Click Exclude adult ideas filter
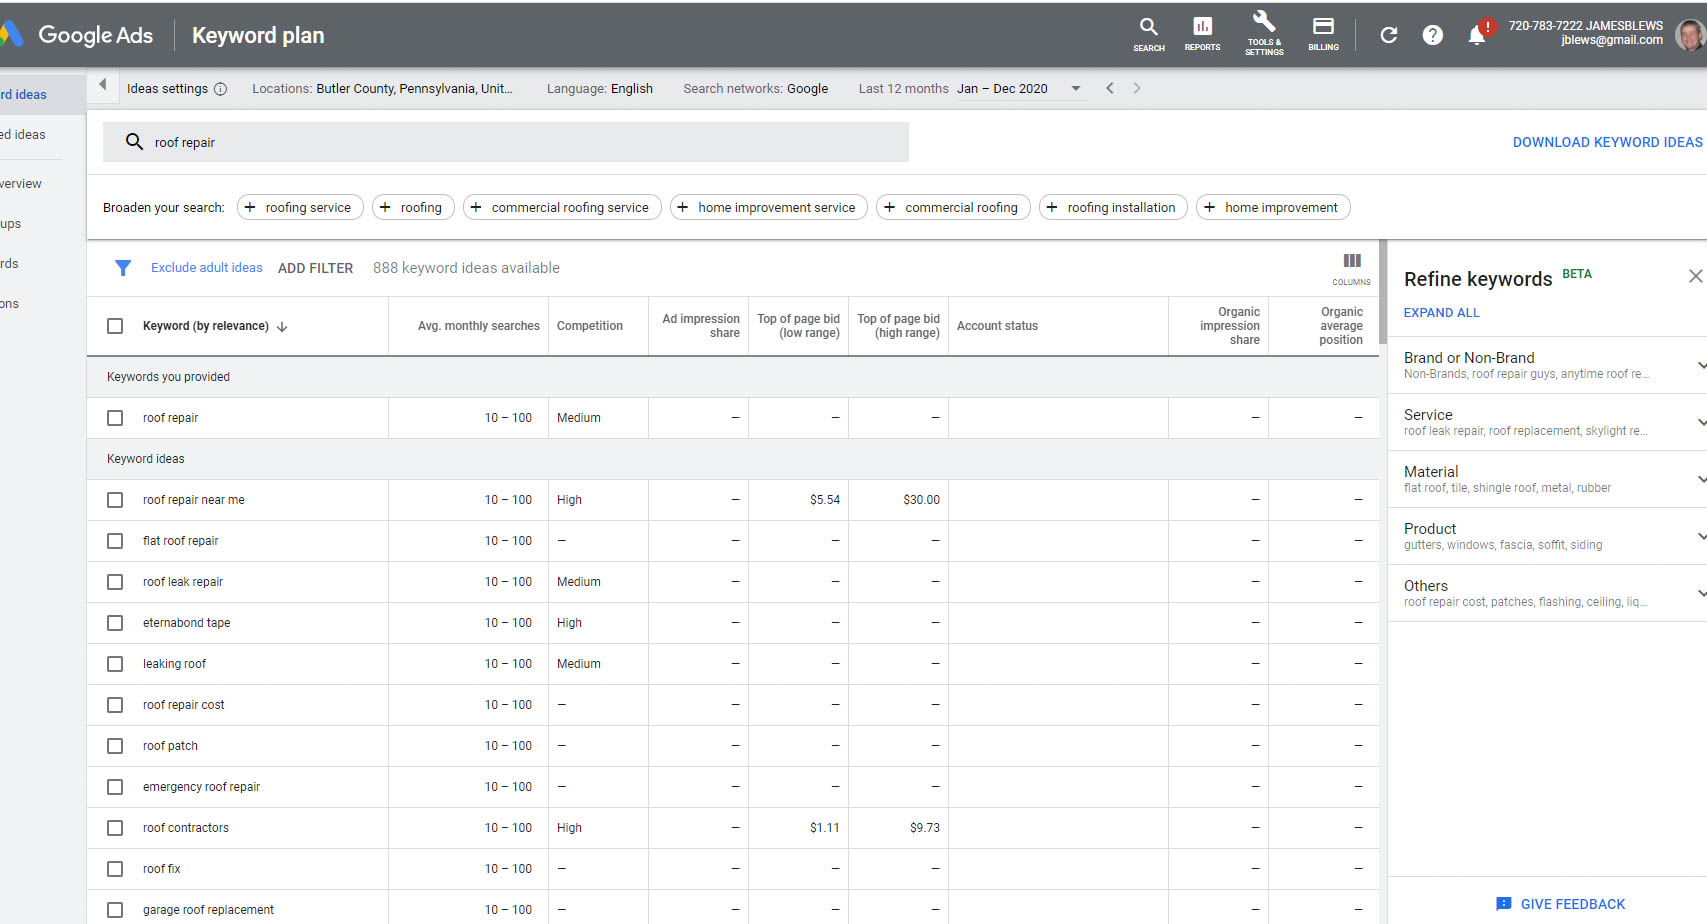1707x924 pixels. [x=207, y=268]
